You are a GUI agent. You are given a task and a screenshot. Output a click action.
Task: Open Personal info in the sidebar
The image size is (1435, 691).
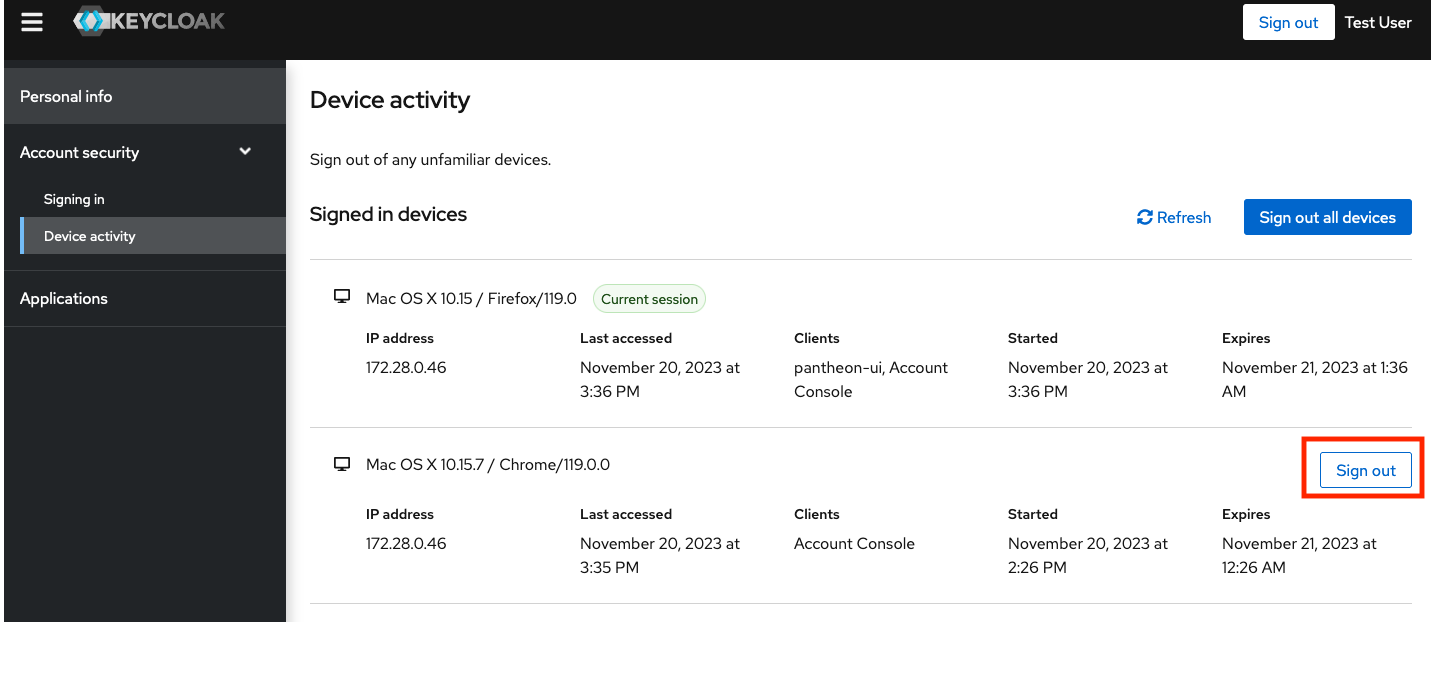[x=66, y=97]
